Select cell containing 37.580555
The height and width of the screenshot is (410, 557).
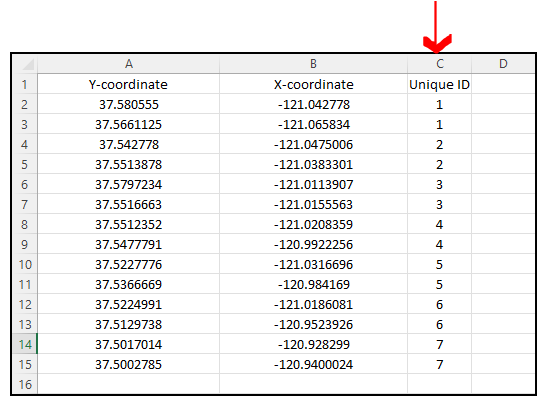click(x=129, y=104)
